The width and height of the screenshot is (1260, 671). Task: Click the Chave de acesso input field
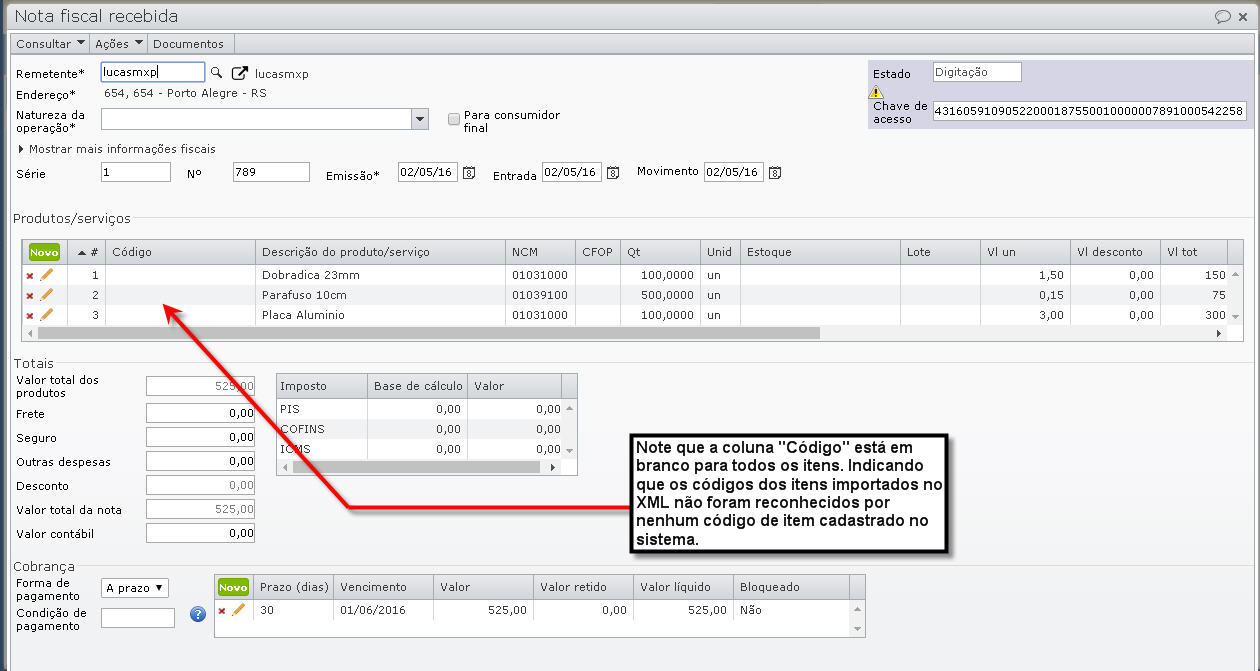(1085, 110)
